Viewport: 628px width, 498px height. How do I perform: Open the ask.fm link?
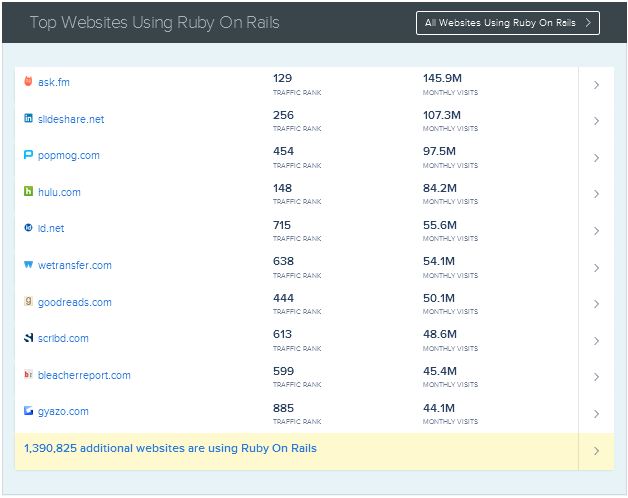tap(54, 82)
